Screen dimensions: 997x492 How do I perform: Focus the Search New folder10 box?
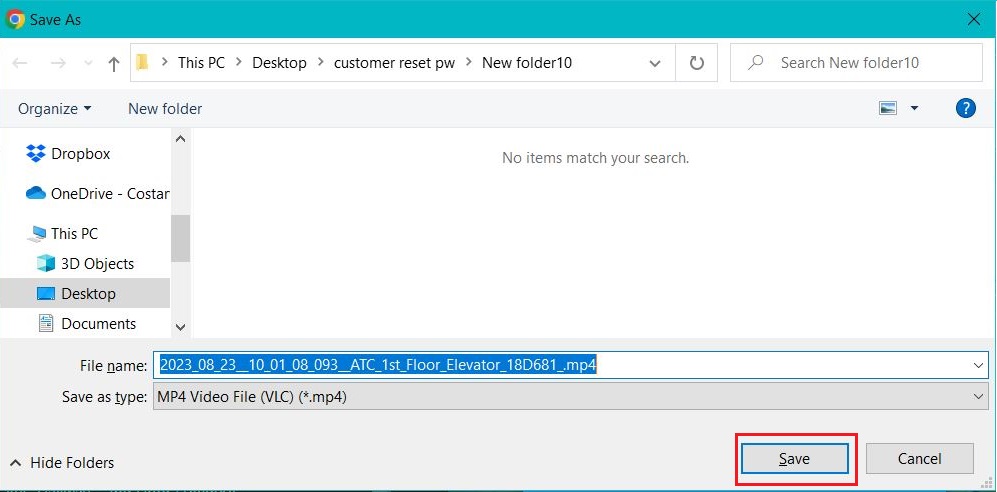pyautogui.click(x=856, y=63)
